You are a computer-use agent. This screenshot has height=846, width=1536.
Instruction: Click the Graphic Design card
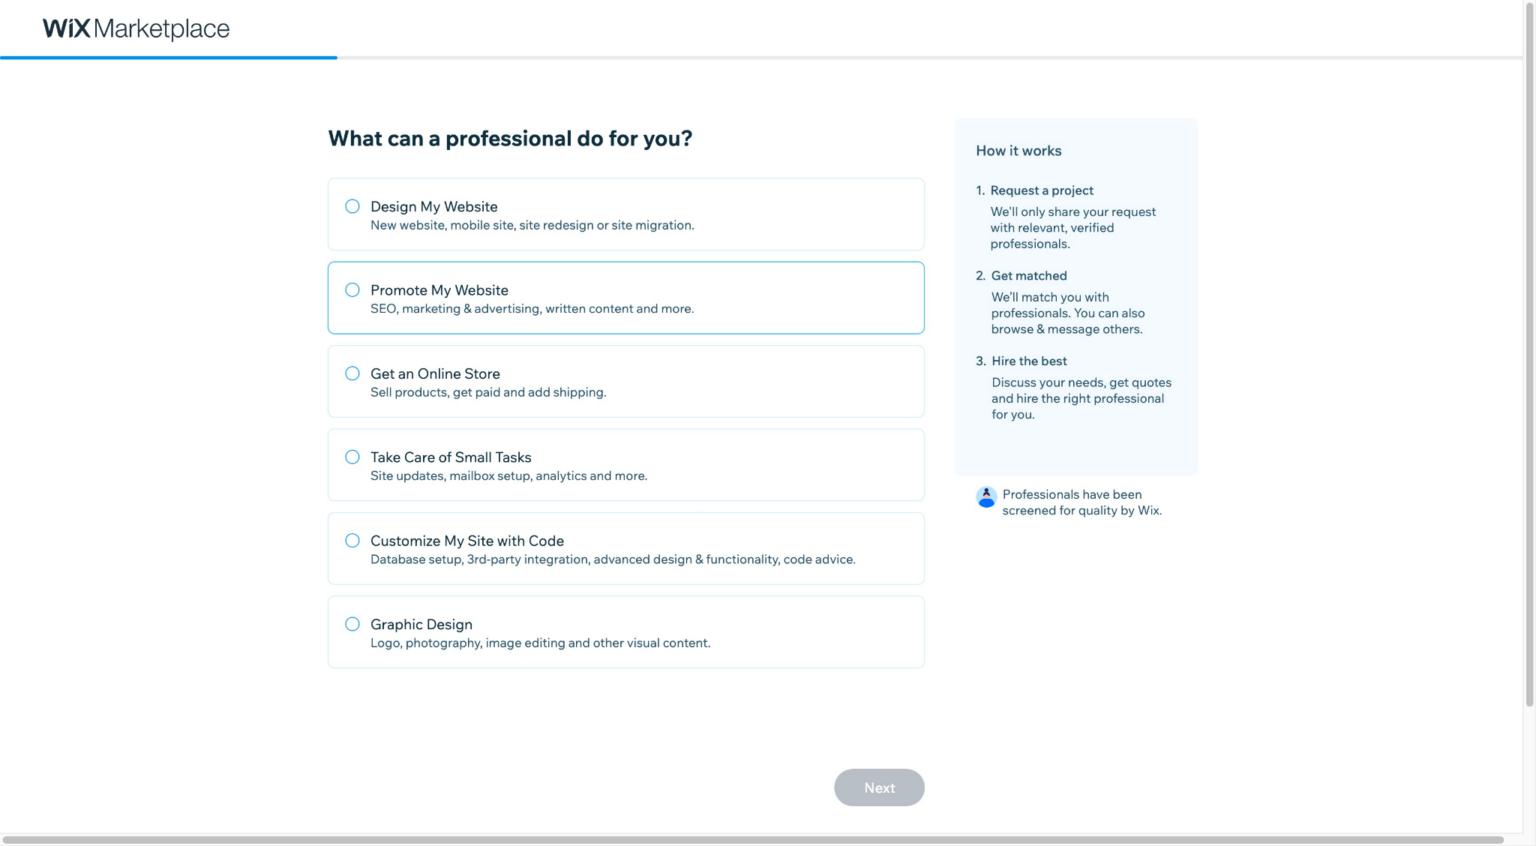tap(626, 631)
